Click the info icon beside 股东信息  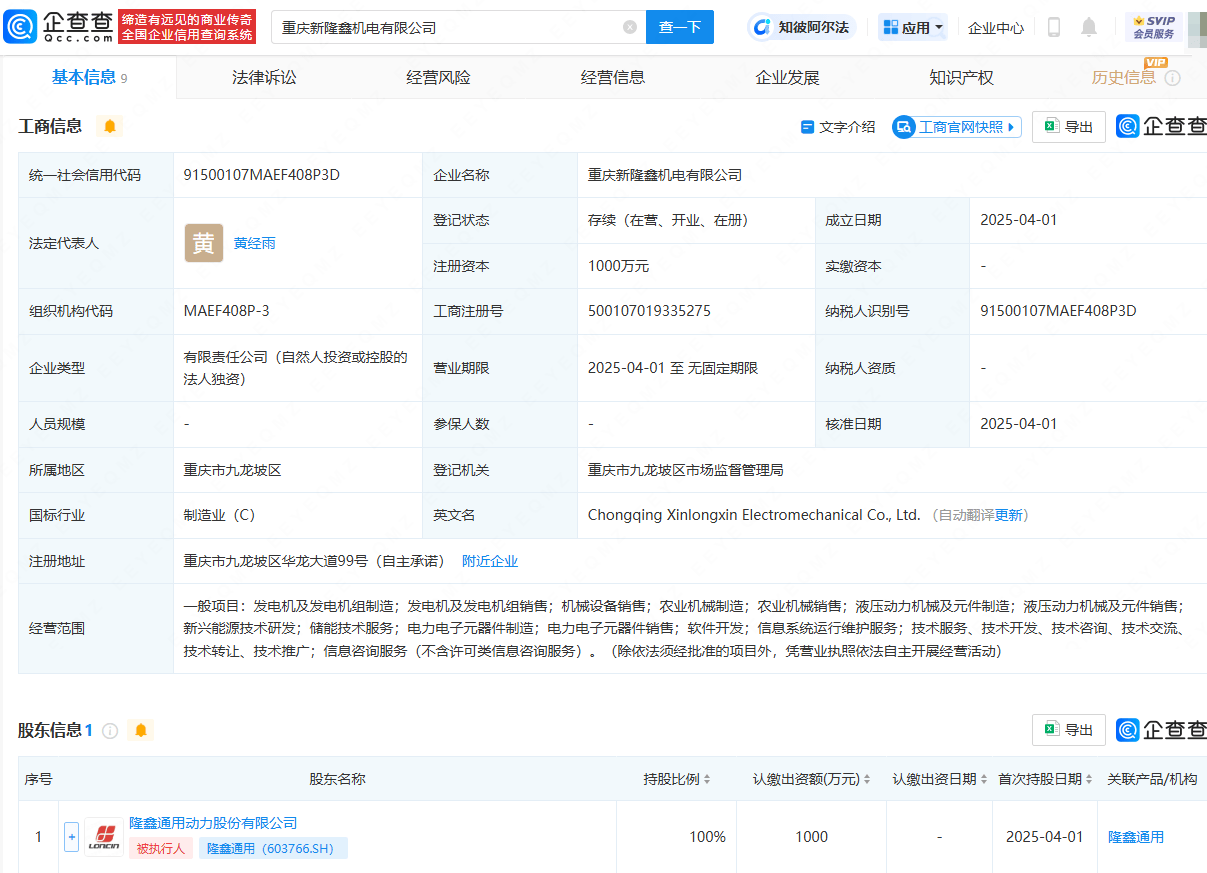click(110, 730)
